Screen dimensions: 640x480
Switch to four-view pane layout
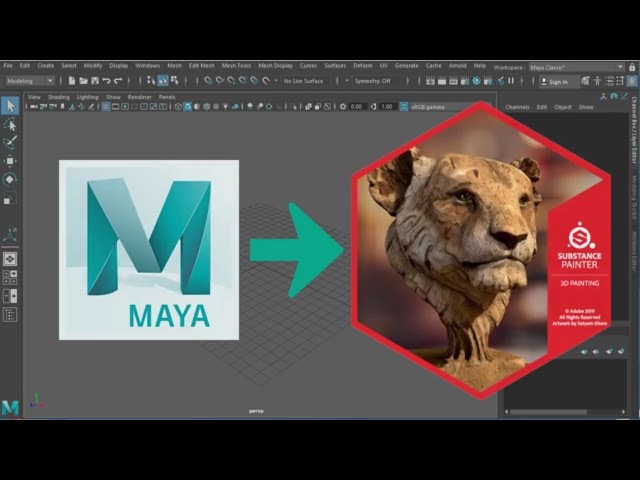click(10, 277)
